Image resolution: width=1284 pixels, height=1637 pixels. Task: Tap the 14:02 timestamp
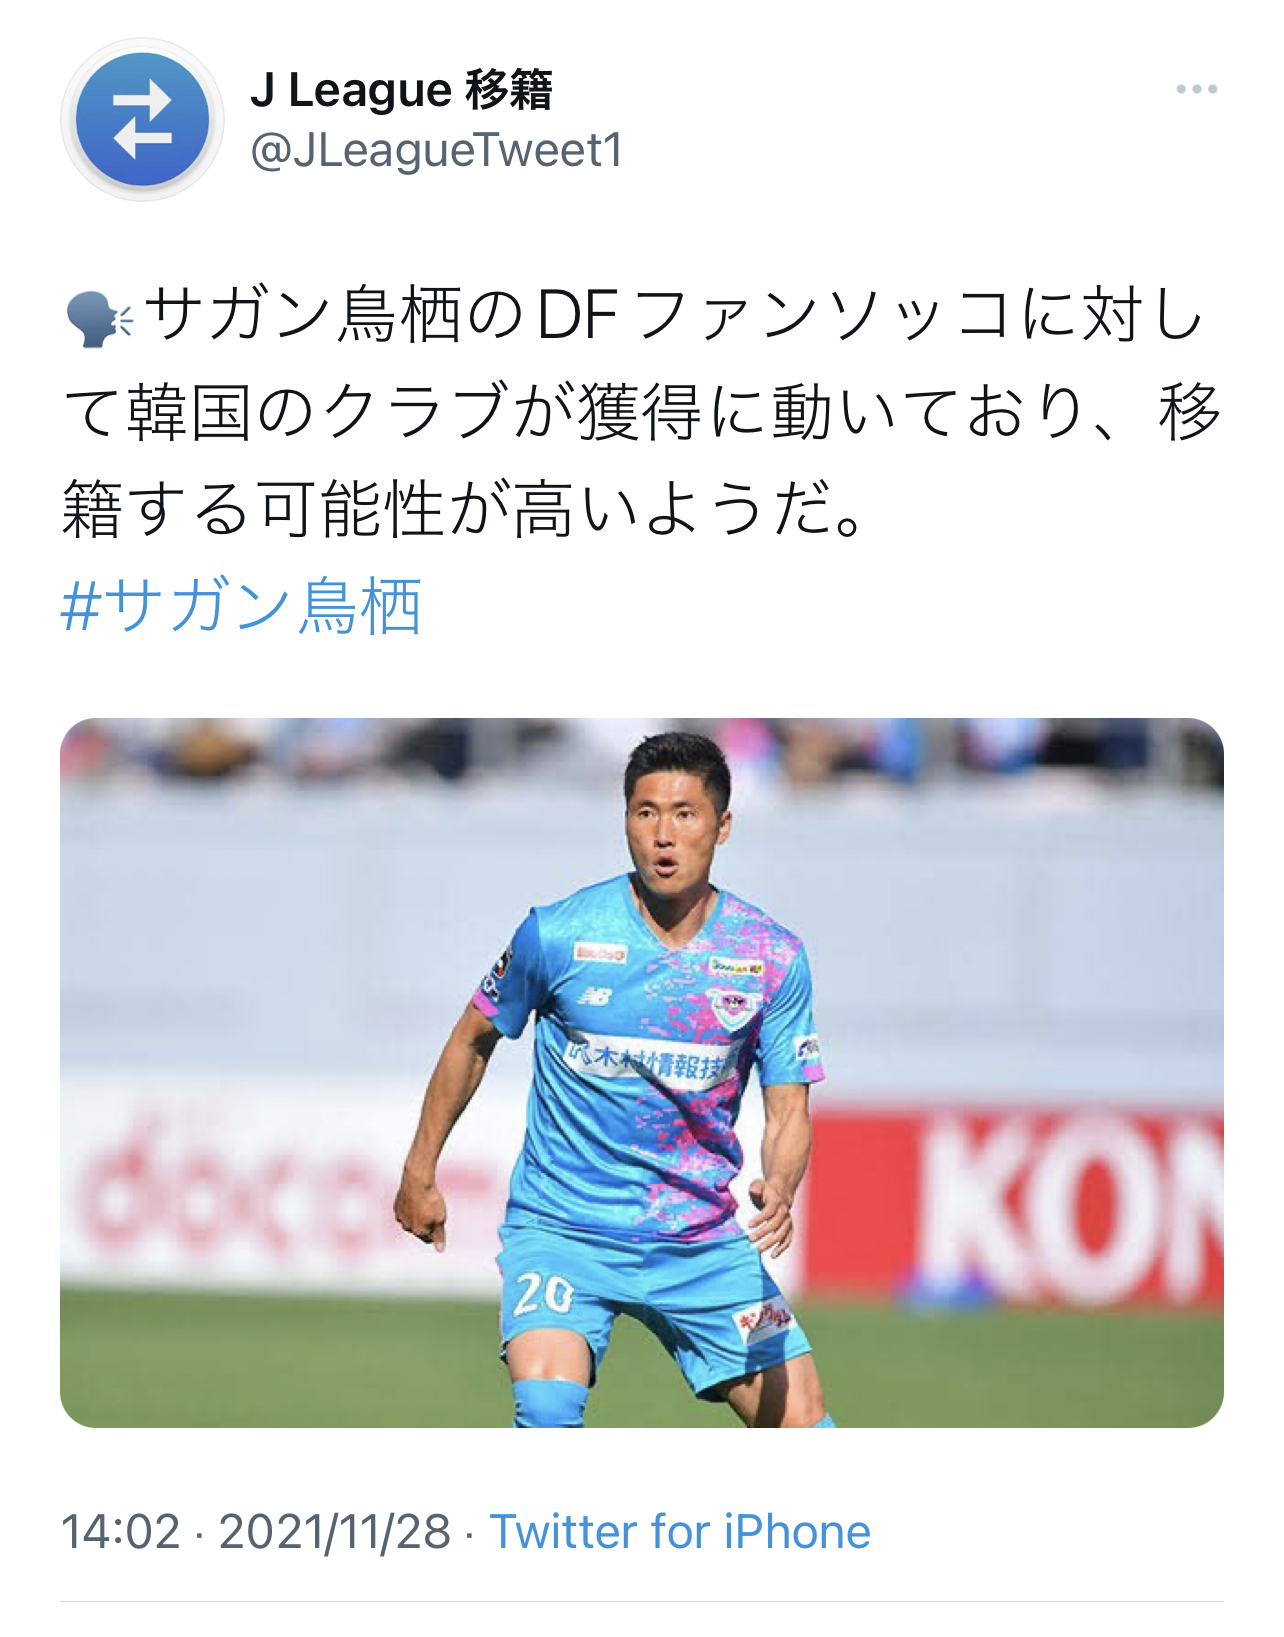point(121,1532)
